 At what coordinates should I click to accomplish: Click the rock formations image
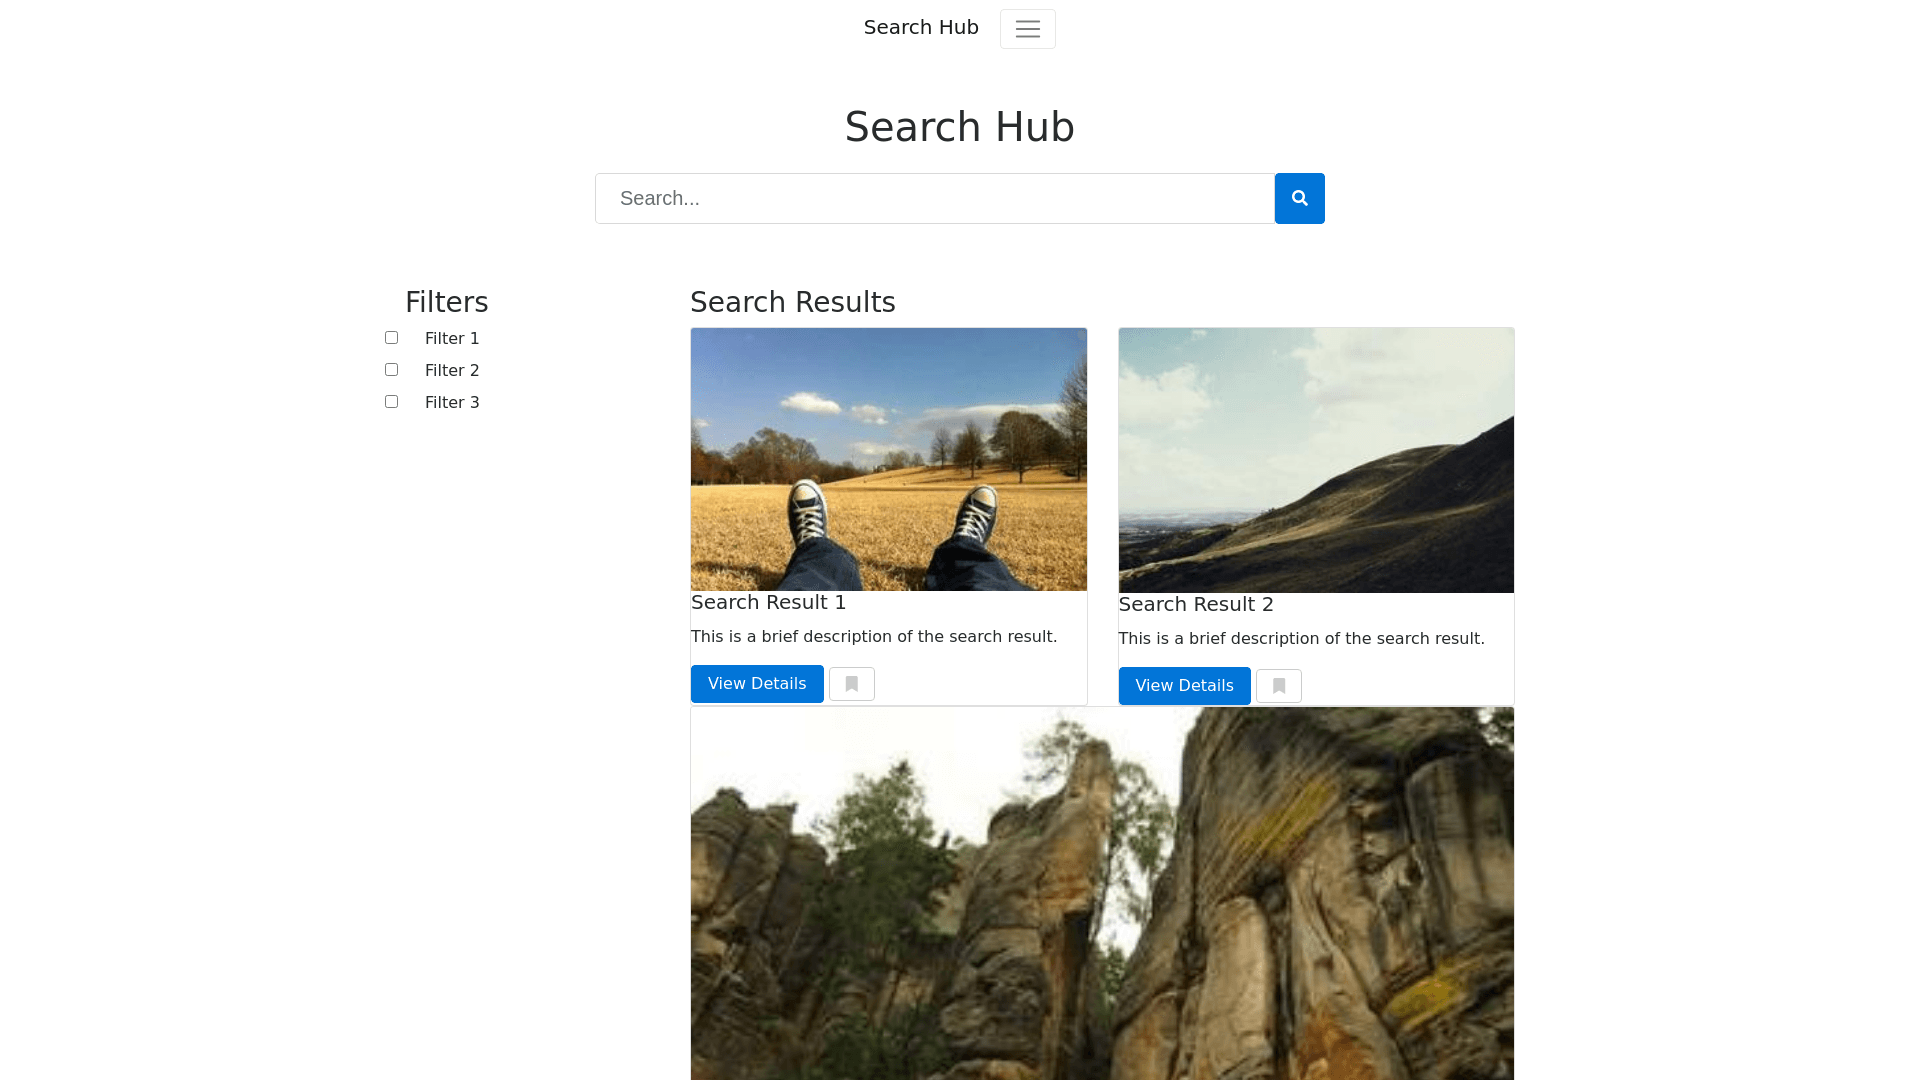coord(1102,893)
